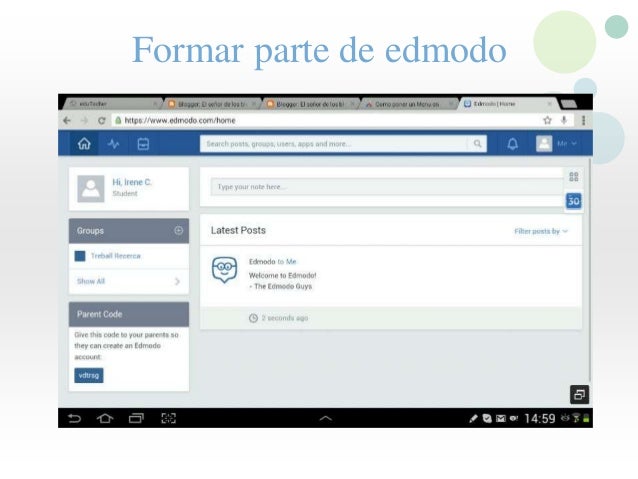Open the planner calendar 30 icon
The image size is (638, 479).
click(574, 201)
